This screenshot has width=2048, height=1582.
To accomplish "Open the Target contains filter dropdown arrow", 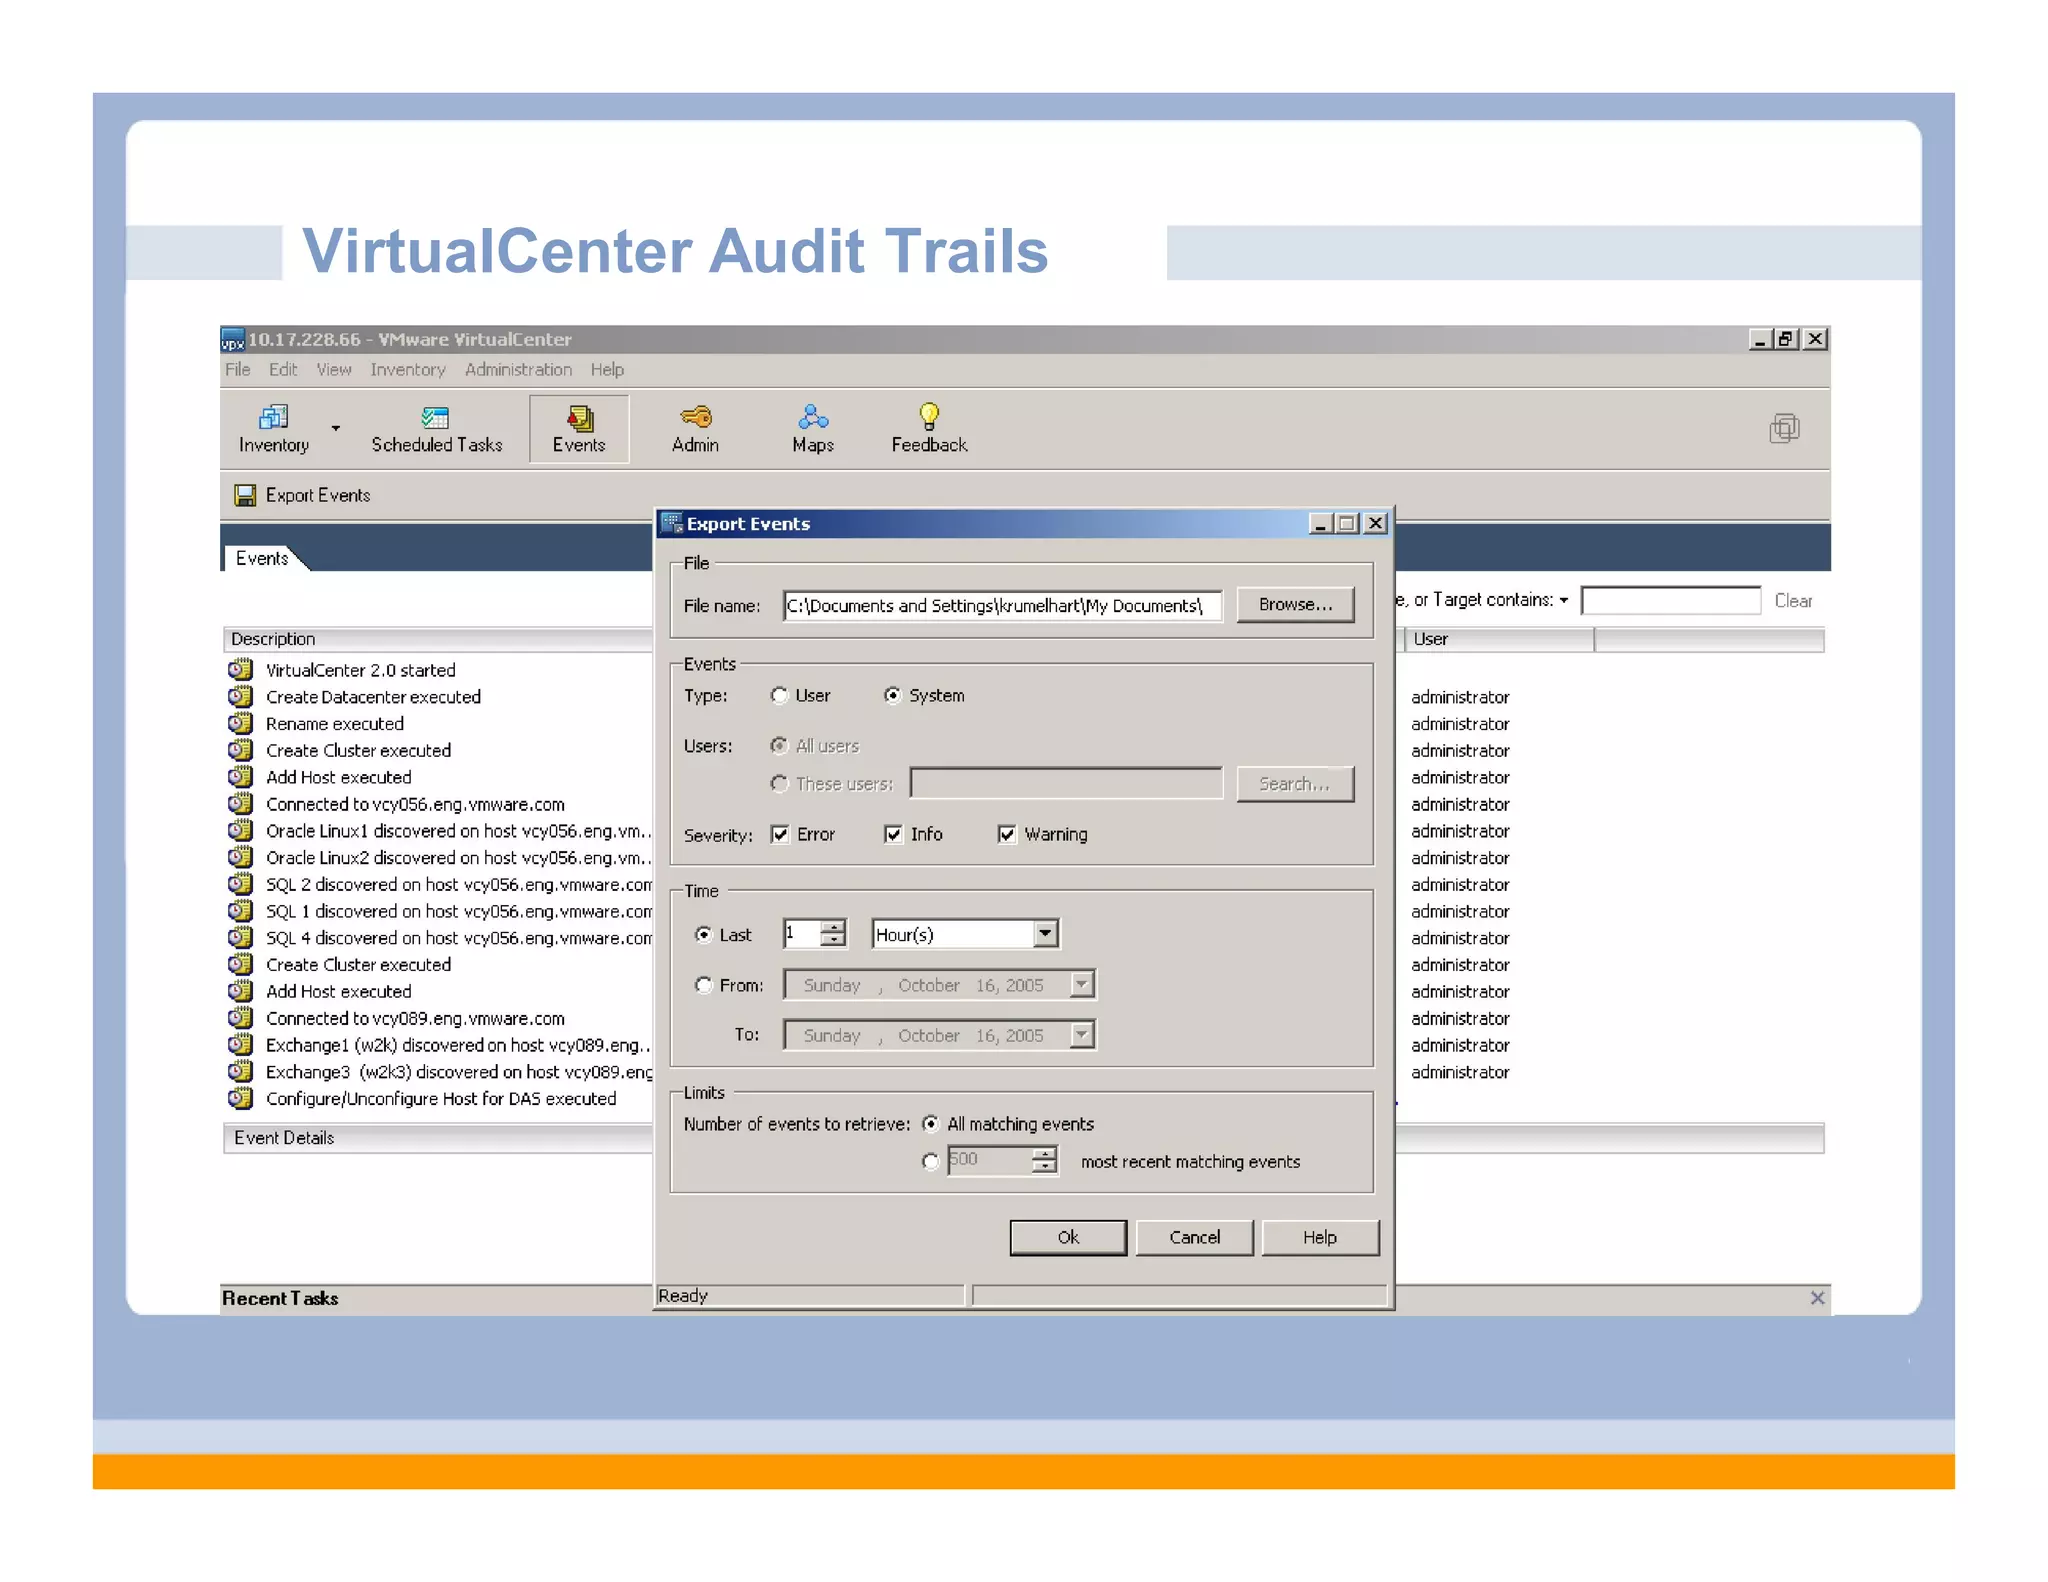I will pos(1563,600).
